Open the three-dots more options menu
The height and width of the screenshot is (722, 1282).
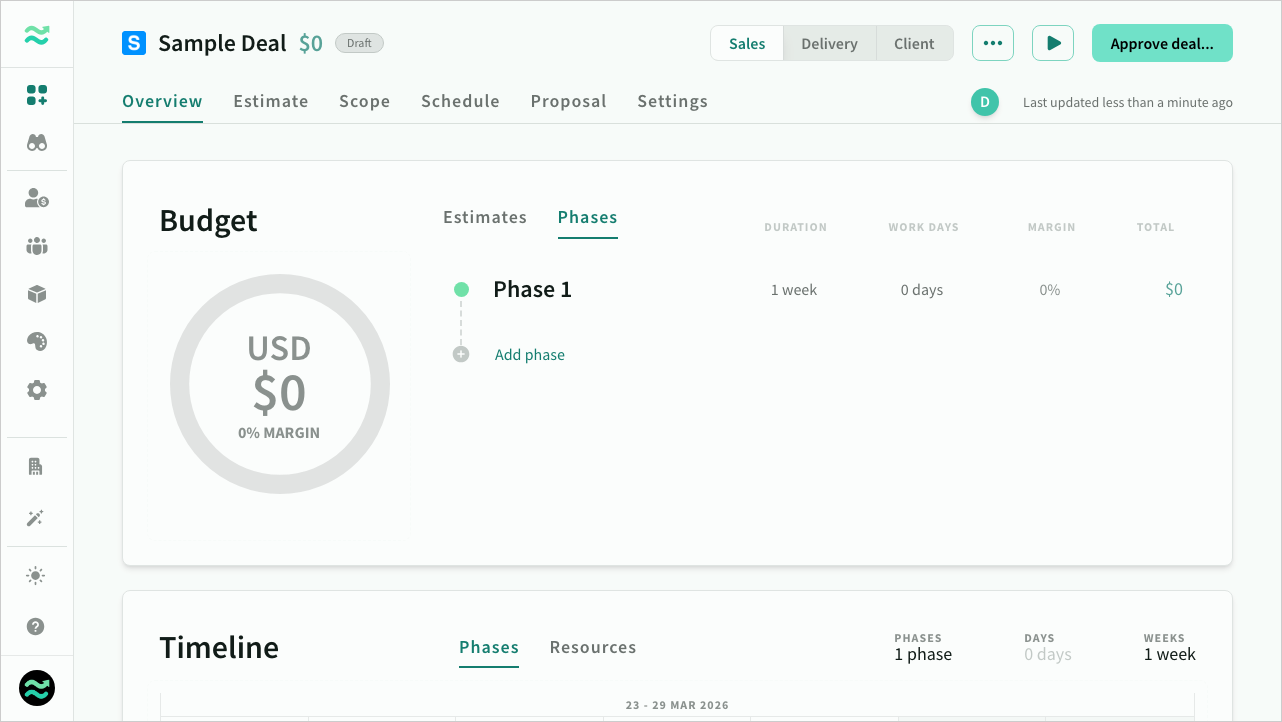coord(992,44)
